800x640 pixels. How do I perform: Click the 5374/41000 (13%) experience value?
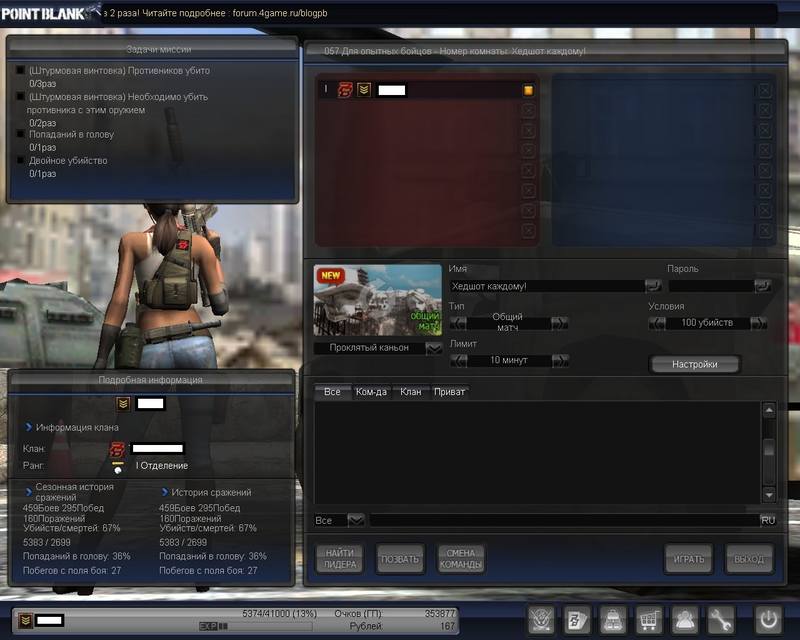click(279, 613)
